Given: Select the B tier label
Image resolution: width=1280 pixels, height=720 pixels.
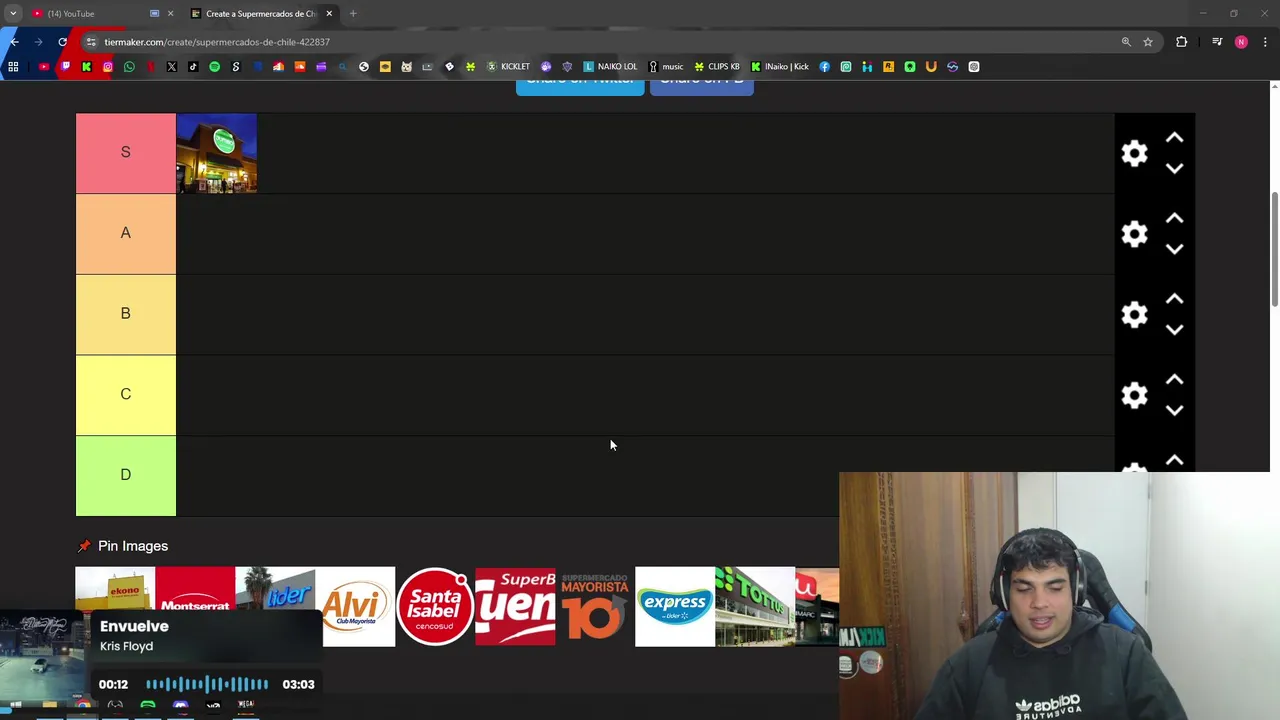Looking at the screenshot, I should 125,315.
